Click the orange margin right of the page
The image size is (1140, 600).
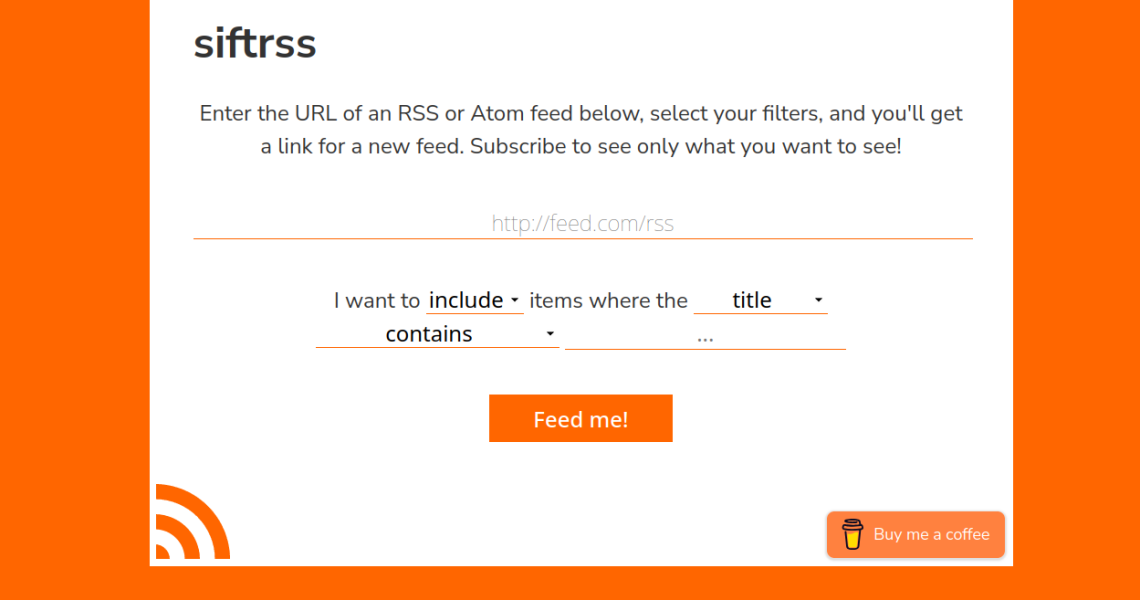[x=1076, y=300]
